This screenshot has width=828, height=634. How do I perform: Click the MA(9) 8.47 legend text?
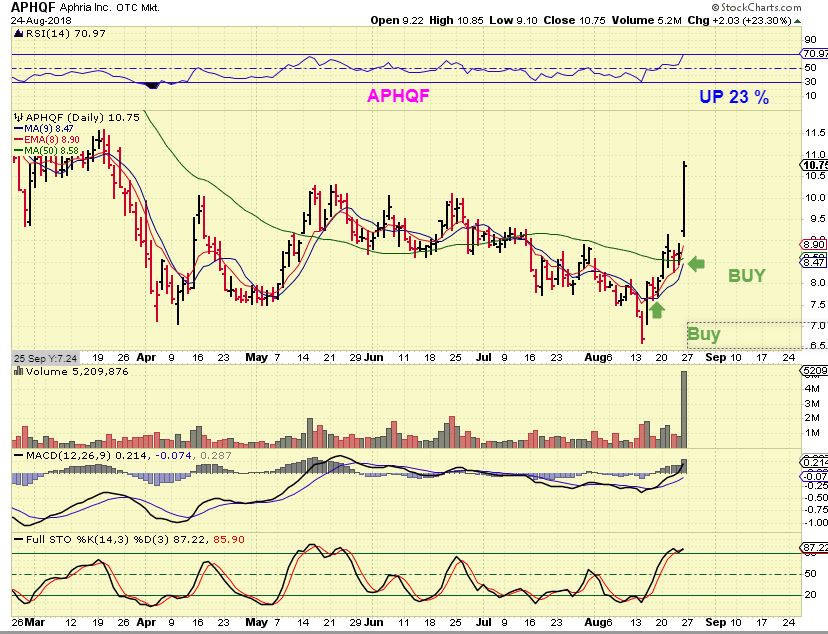coord(49,129)
